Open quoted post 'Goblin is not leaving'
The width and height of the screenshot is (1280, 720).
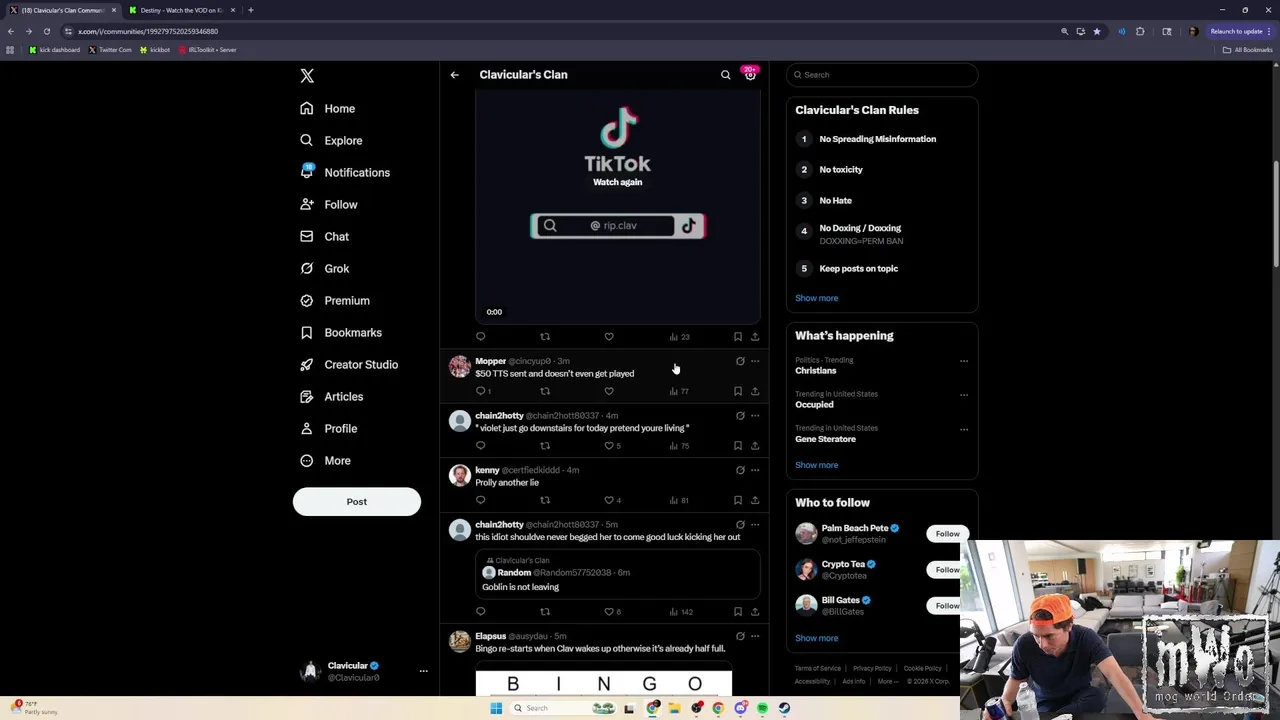click(x=617, y=575)
